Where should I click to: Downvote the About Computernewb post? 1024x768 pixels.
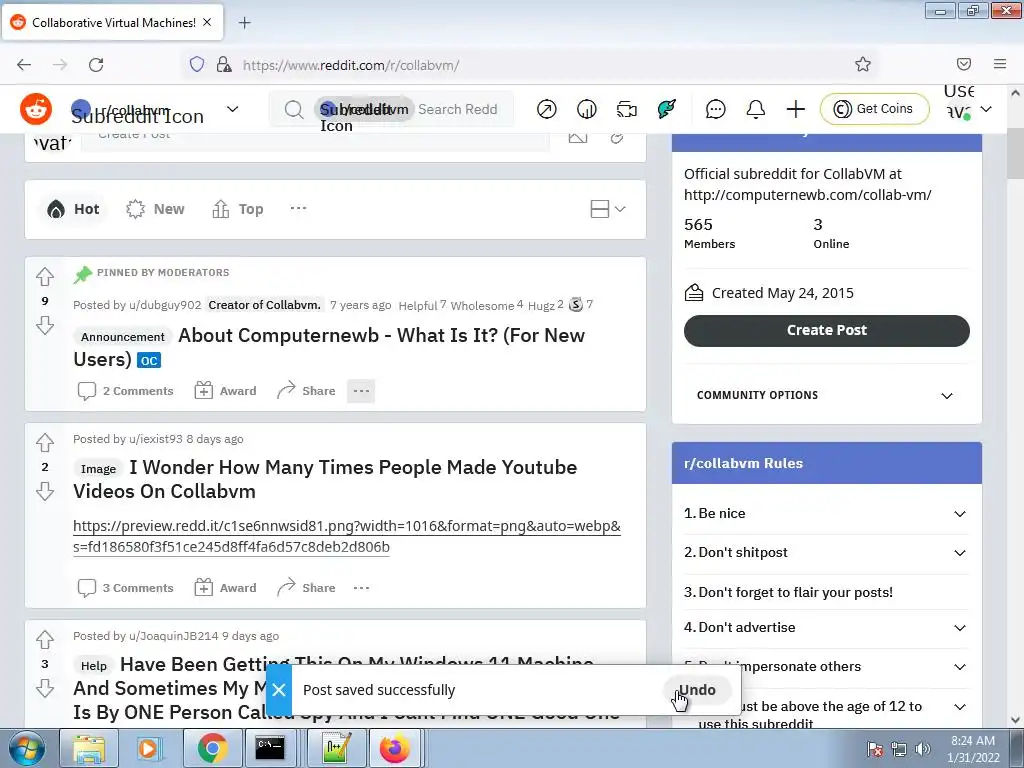pyautogui.click(x=44, y=325)
